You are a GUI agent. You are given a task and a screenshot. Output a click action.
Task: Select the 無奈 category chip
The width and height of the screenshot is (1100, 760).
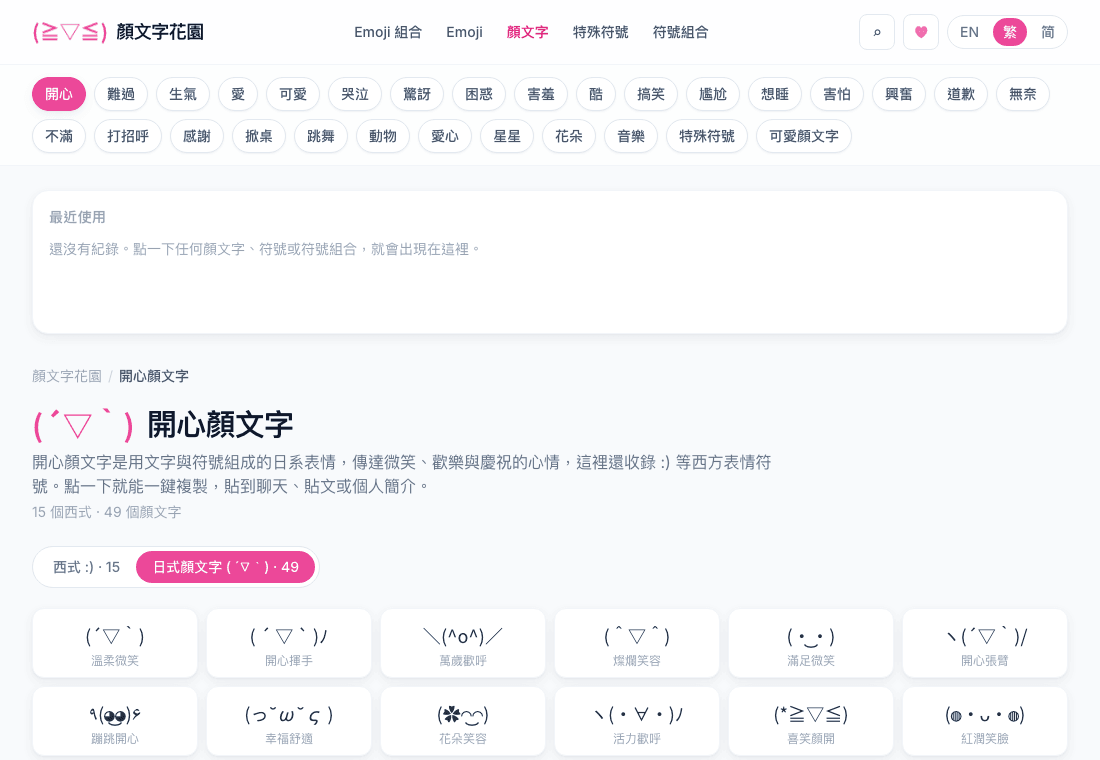[x=1023, y=94]
